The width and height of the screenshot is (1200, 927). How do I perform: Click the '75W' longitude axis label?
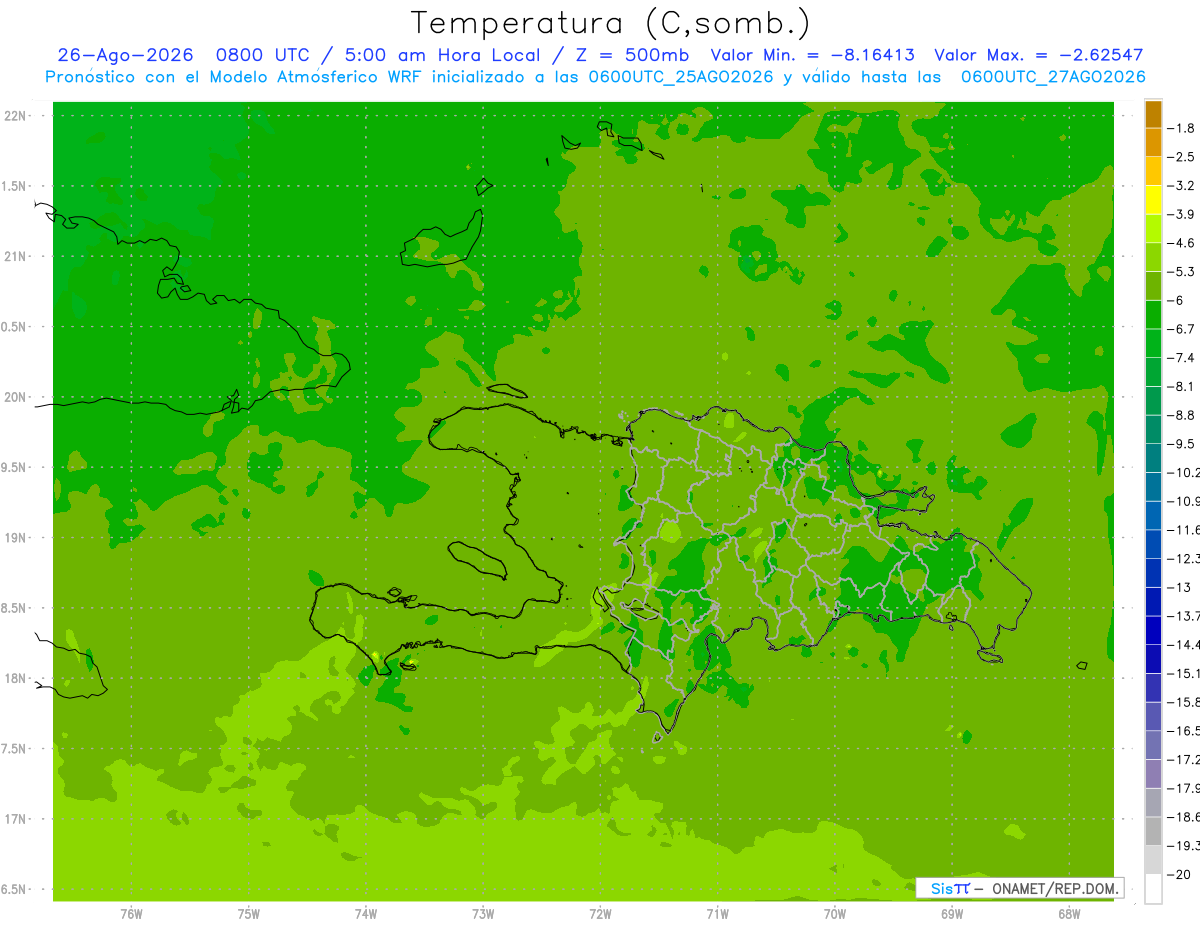click(x=249, y=914)
